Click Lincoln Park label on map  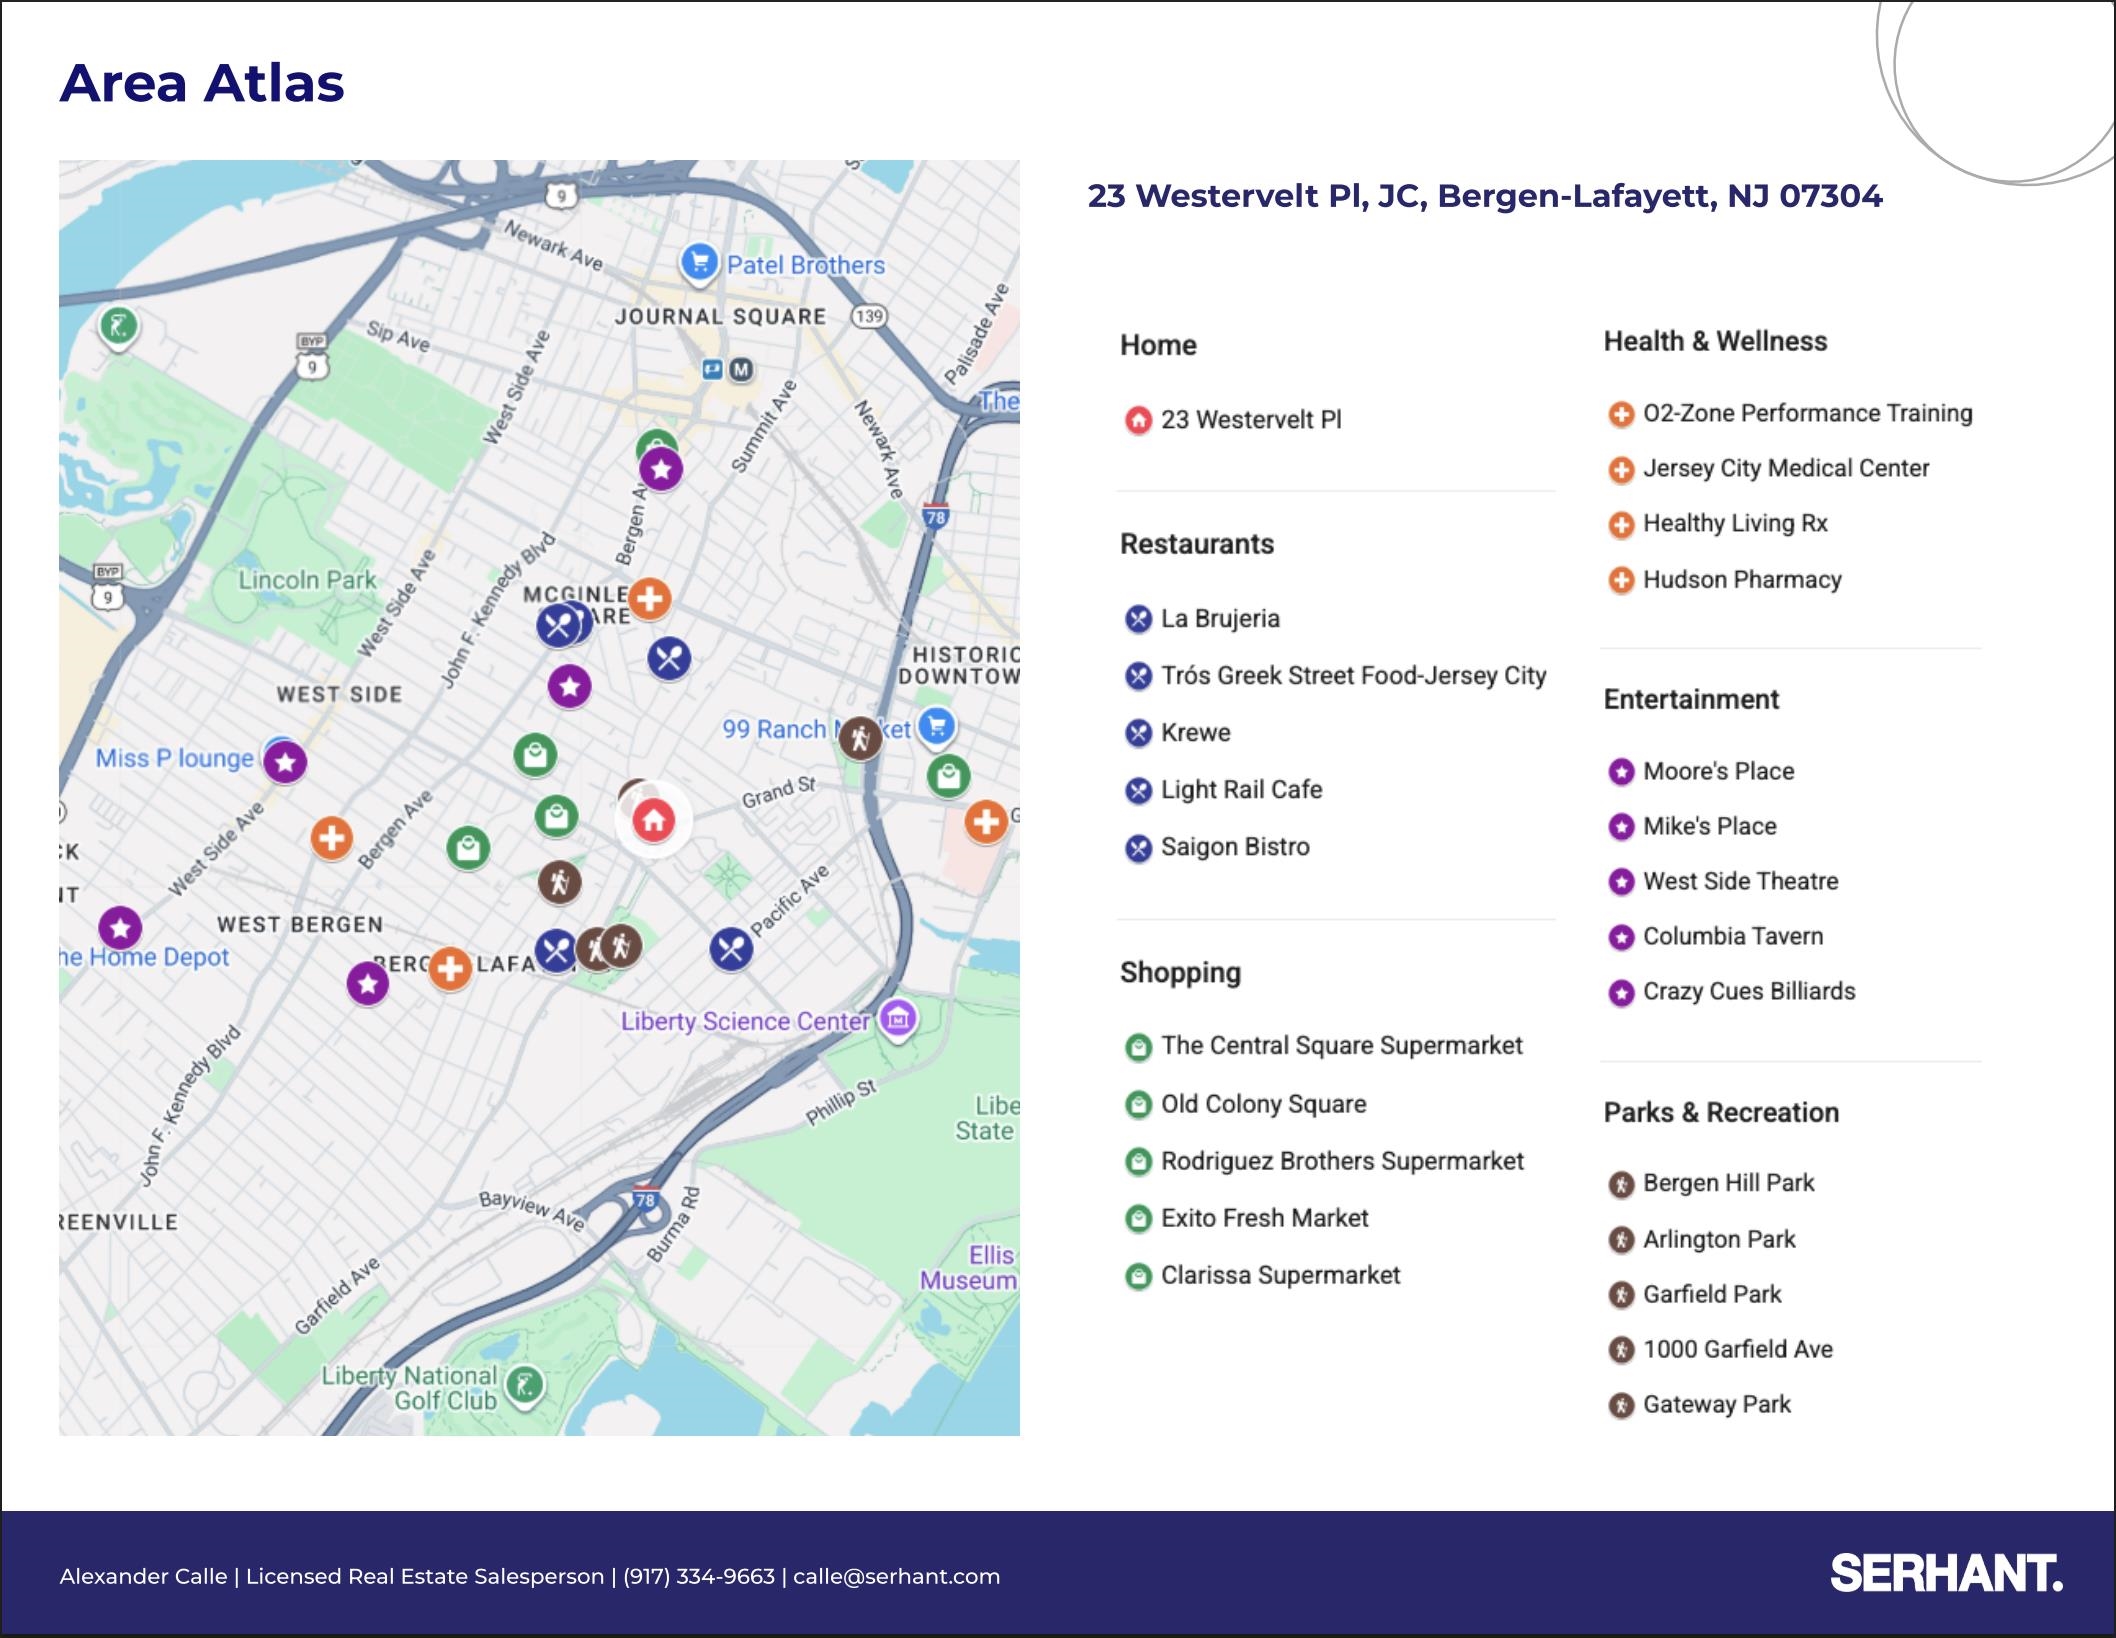point(307,580)
